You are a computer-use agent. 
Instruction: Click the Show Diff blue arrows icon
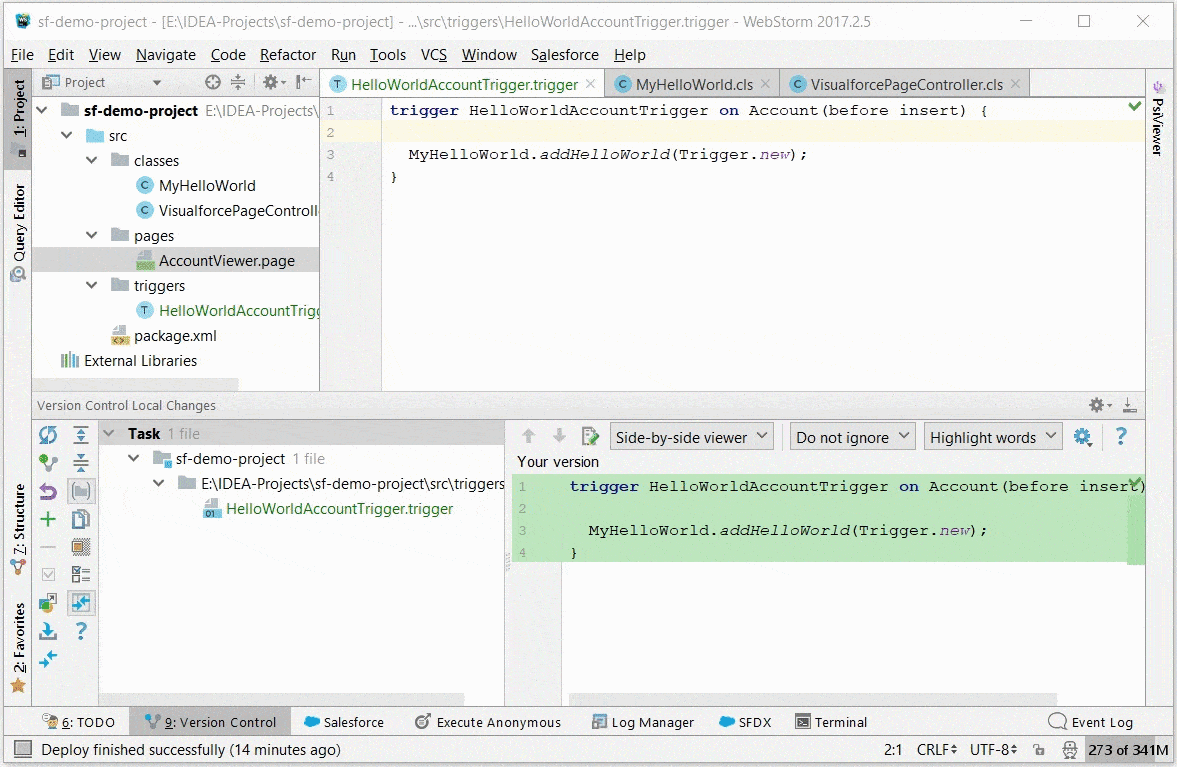[x=48, y=659]
